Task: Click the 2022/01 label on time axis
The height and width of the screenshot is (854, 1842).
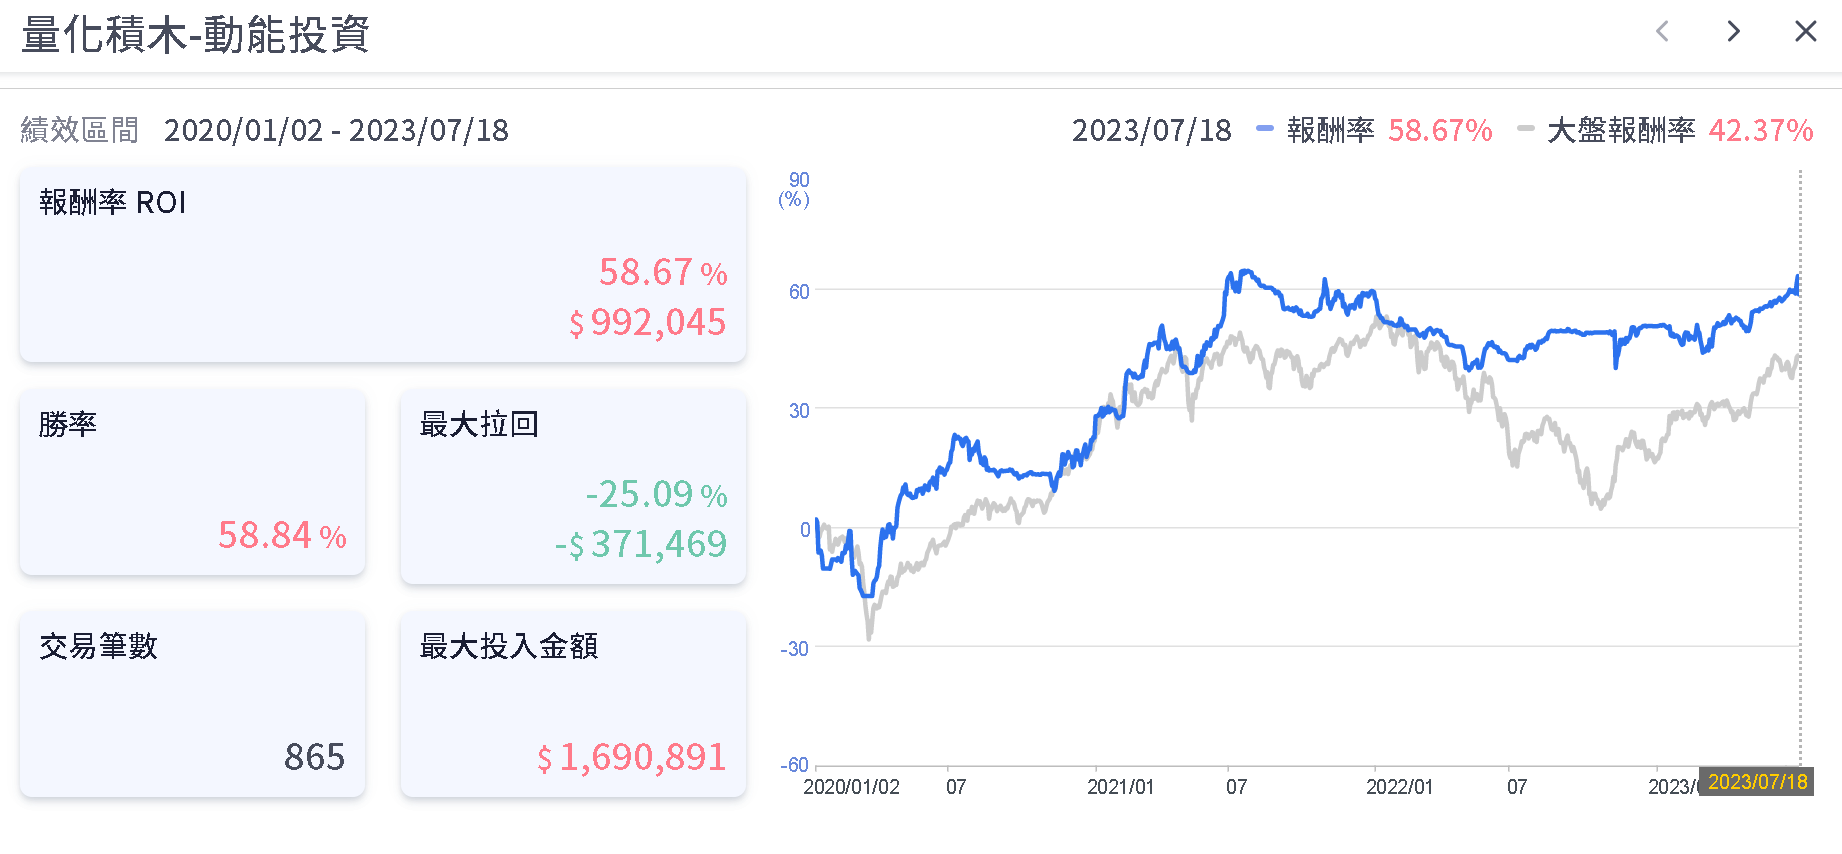Action: [1399, 787]
